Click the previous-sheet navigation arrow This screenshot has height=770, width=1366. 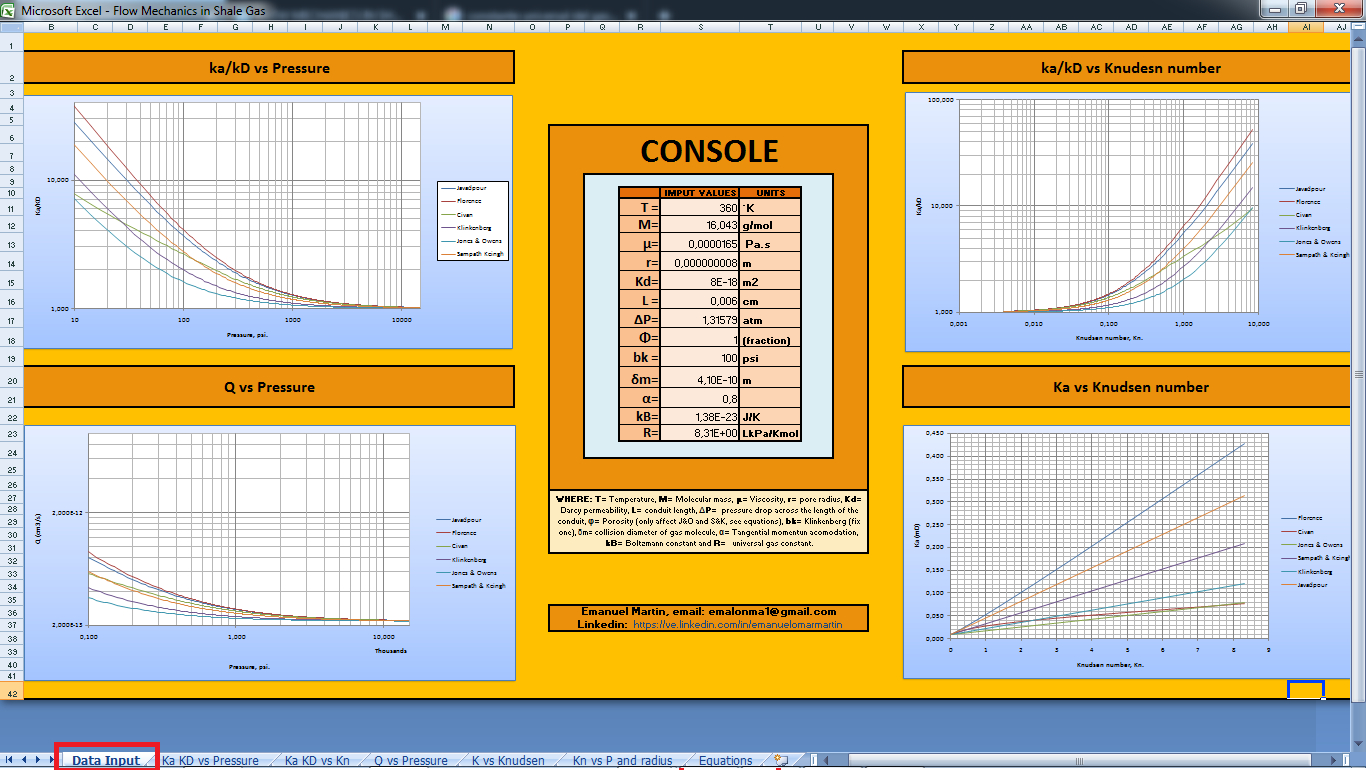pyautogui.click(x=24, y=760)
